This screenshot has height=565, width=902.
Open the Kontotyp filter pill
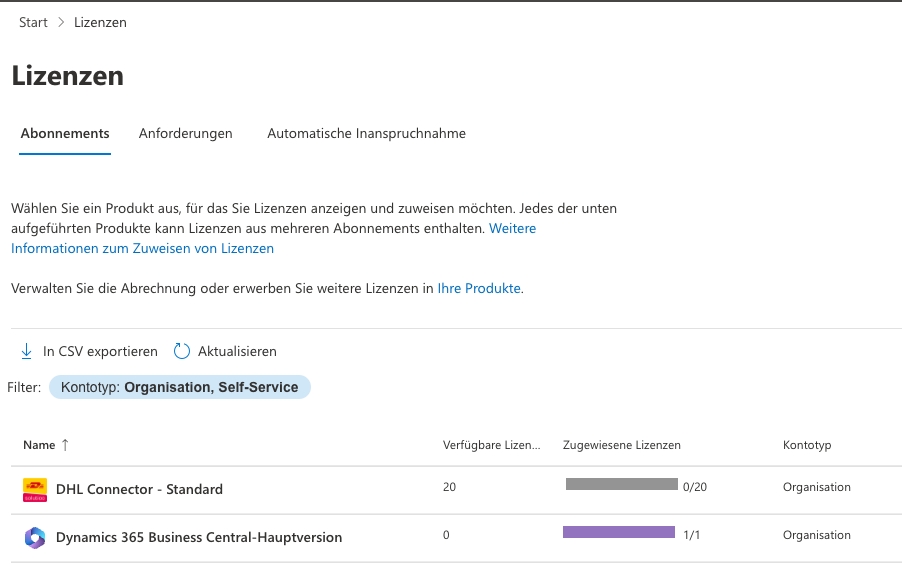click(x=180, y=387)
